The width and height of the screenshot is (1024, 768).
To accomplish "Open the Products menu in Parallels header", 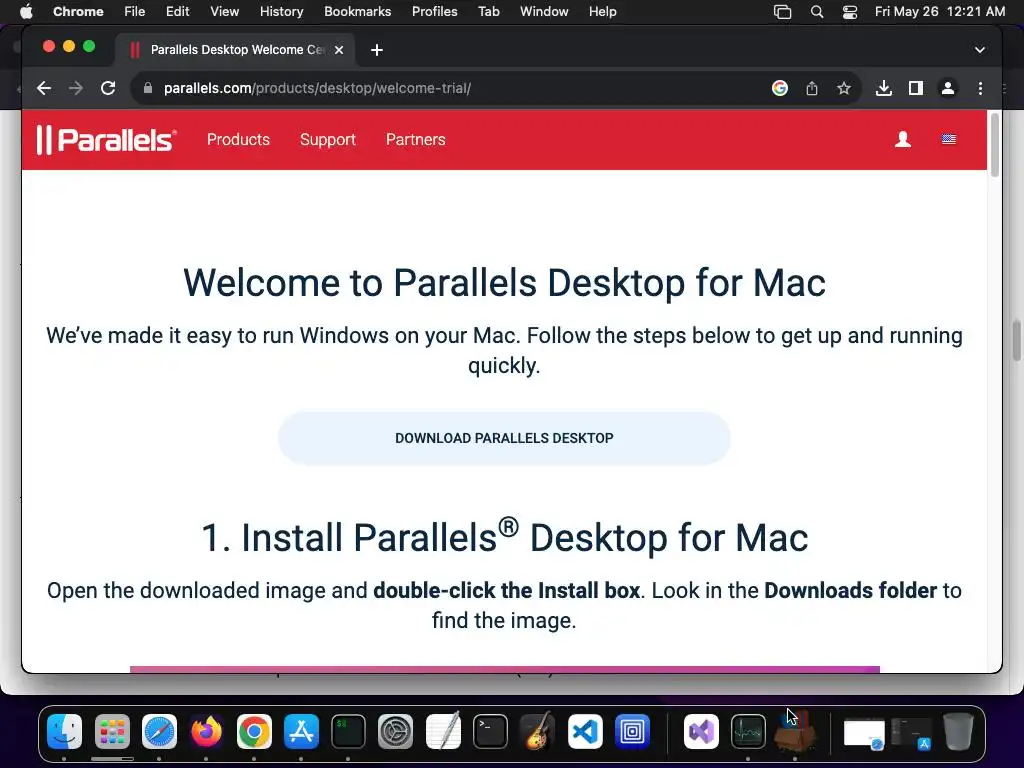I will point(238,140).
